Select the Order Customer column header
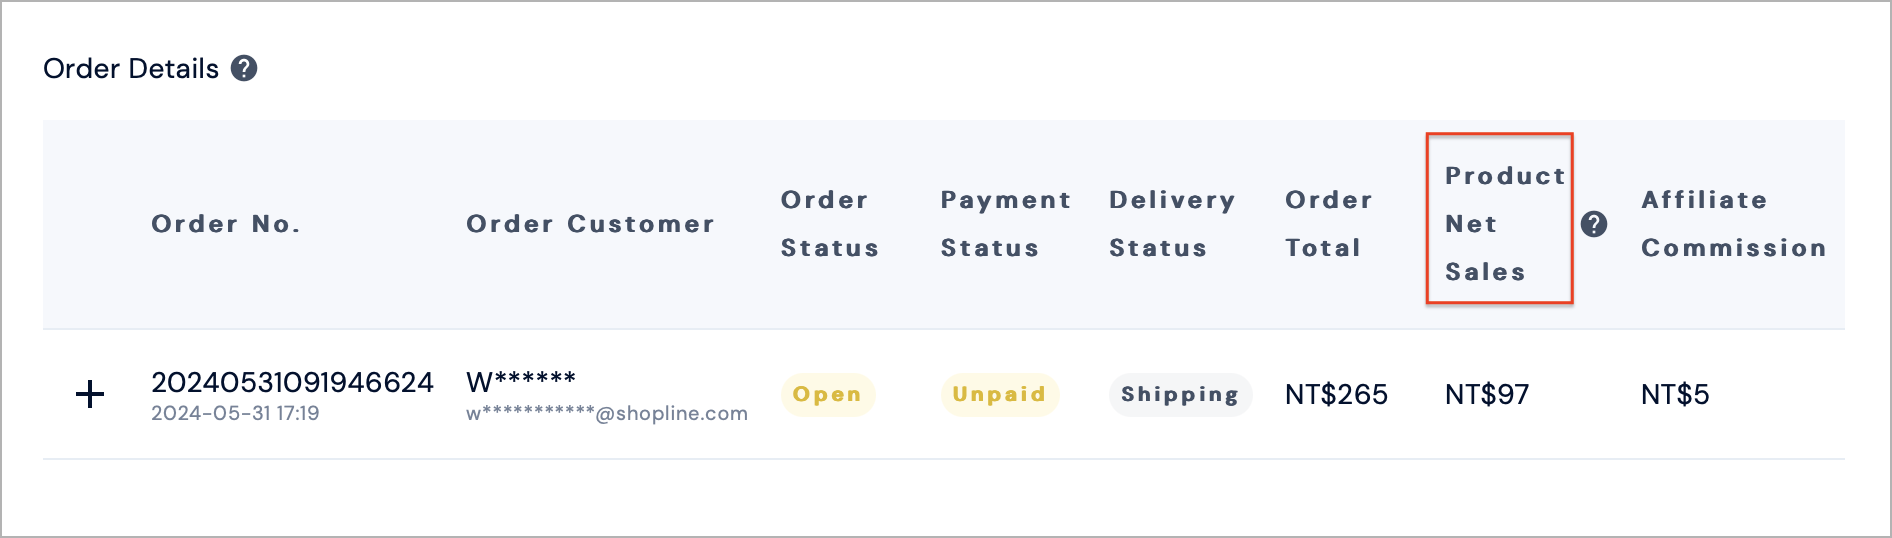1892x538 pixels. (591, 224)
